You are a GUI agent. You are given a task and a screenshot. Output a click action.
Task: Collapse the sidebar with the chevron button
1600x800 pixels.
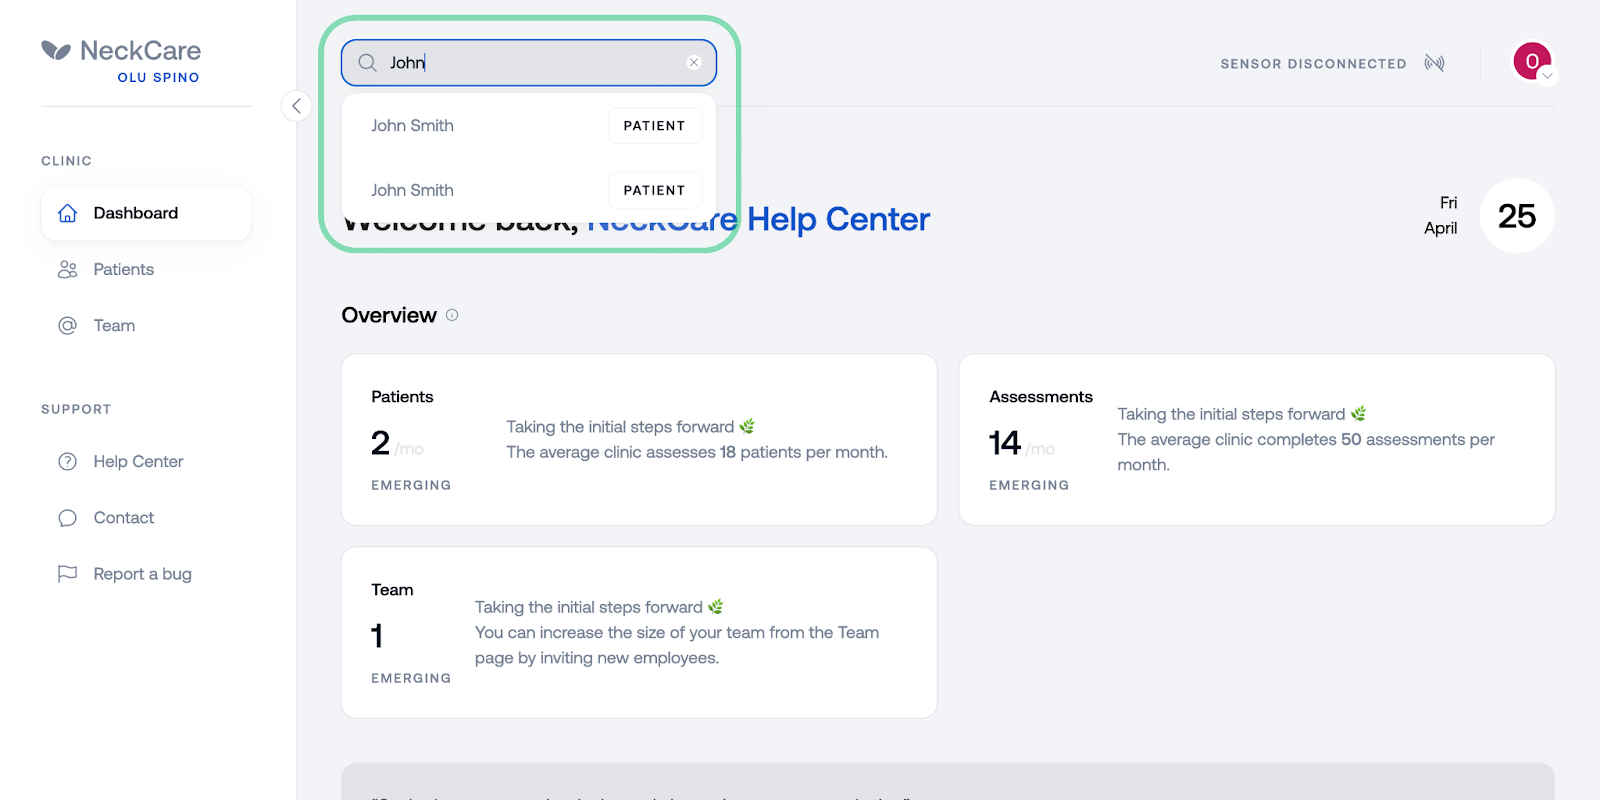point(296,106)
